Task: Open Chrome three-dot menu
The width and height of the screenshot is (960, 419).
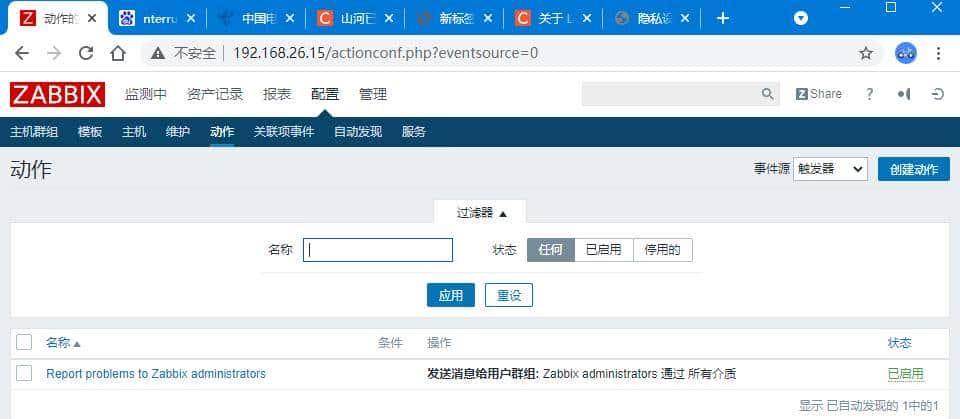Action: (938, 53)
